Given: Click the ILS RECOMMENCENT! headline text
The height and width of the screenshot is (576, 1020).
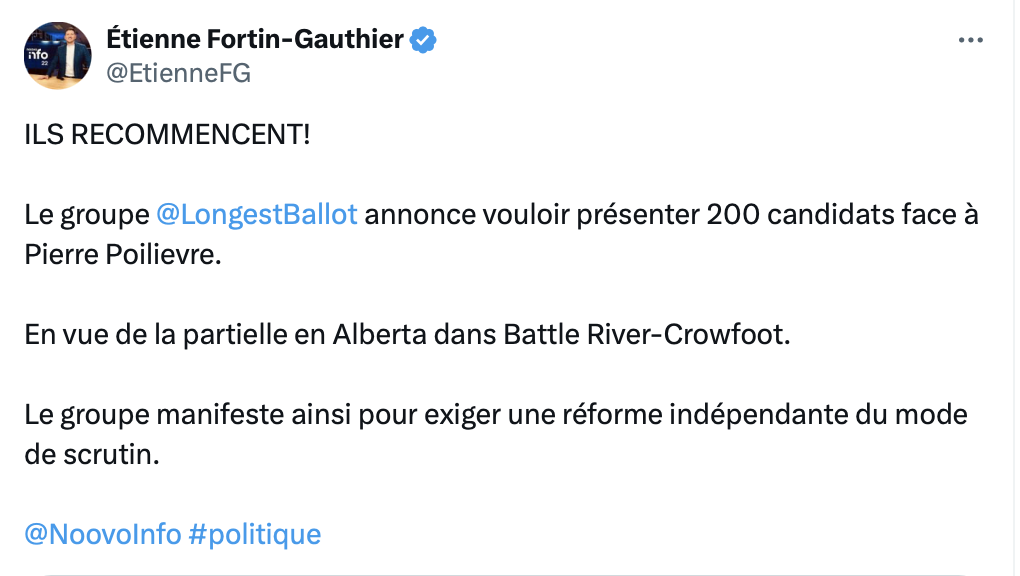Looking at the screenshot, I should [x=167, y=135].
